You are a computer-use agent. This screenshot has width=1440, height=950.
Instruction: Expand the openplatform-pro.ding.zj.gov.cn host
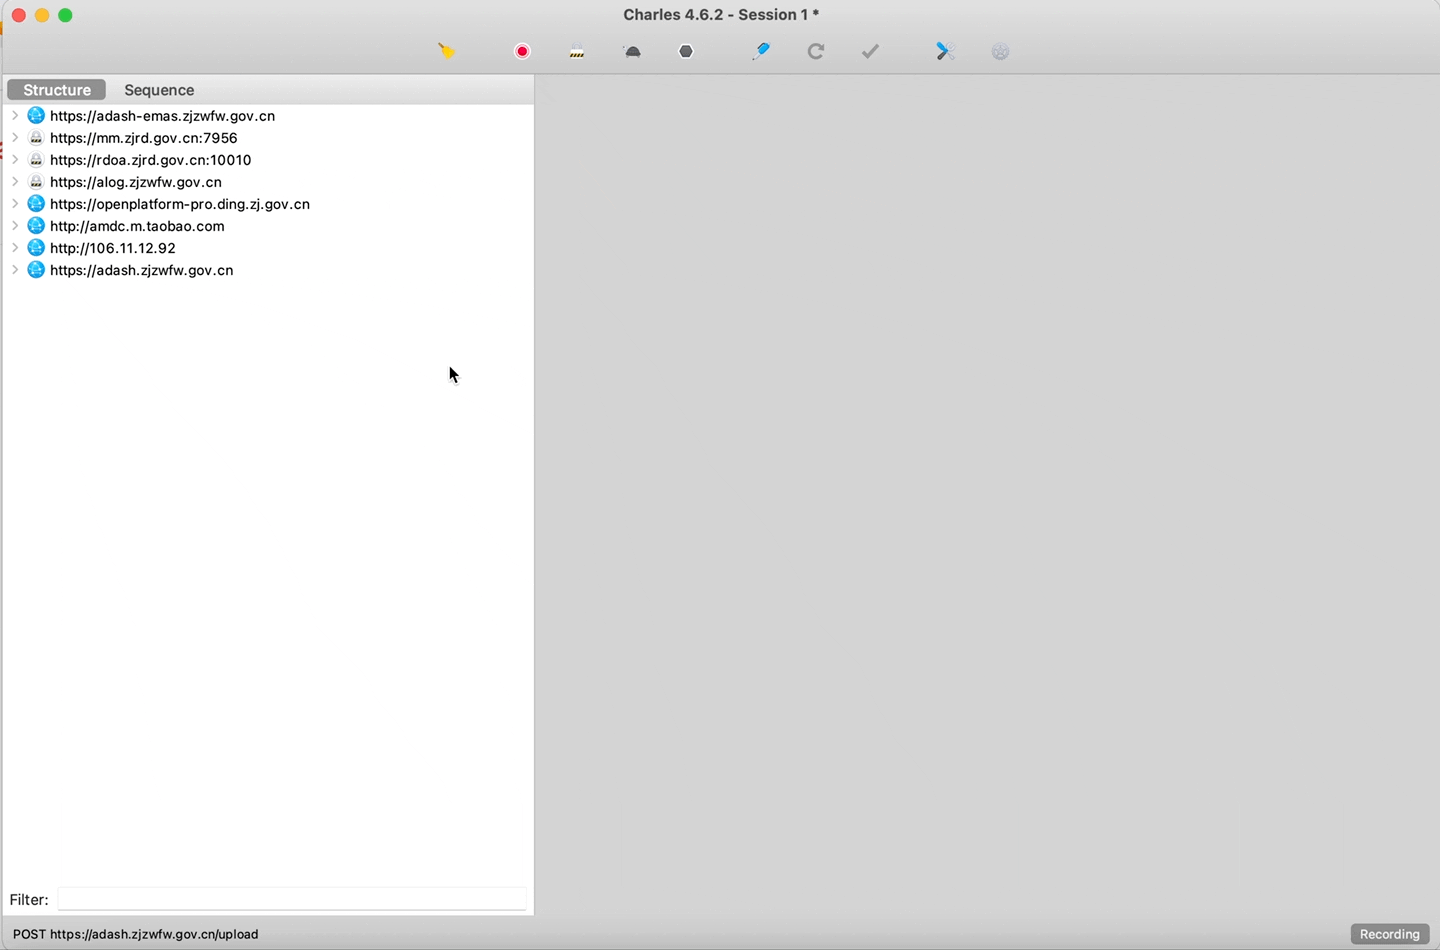pos(15,204)
